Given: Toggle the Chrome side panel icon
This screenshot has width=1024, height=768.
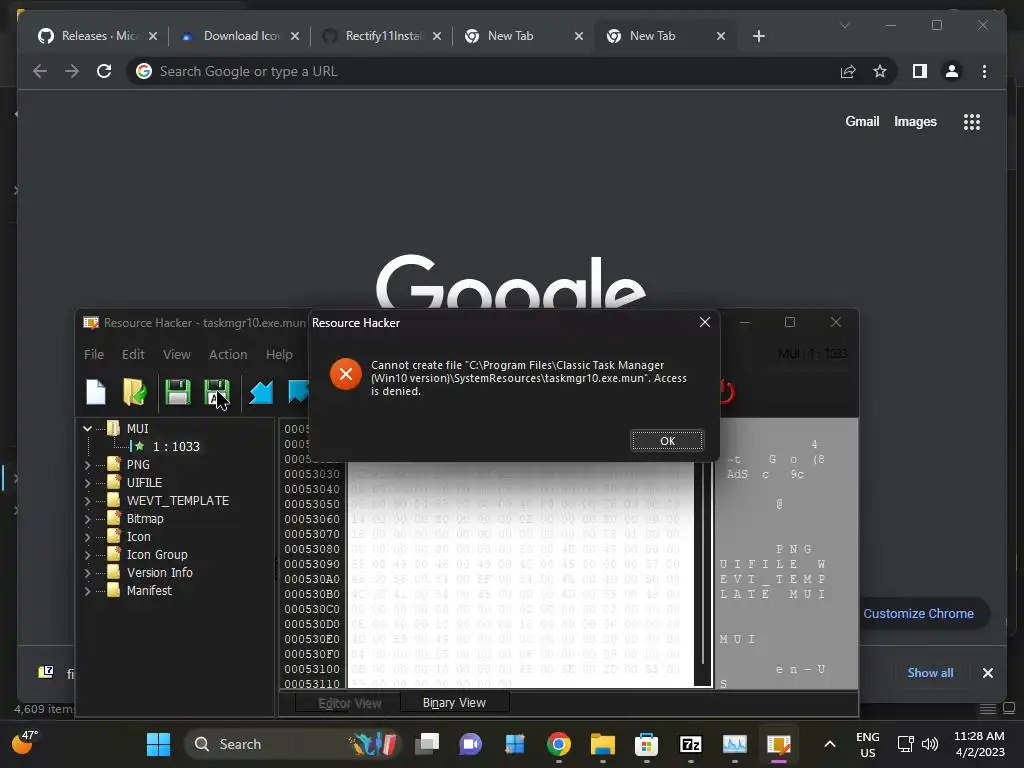Looking at the screenshot, I should [x=920, y=71].
